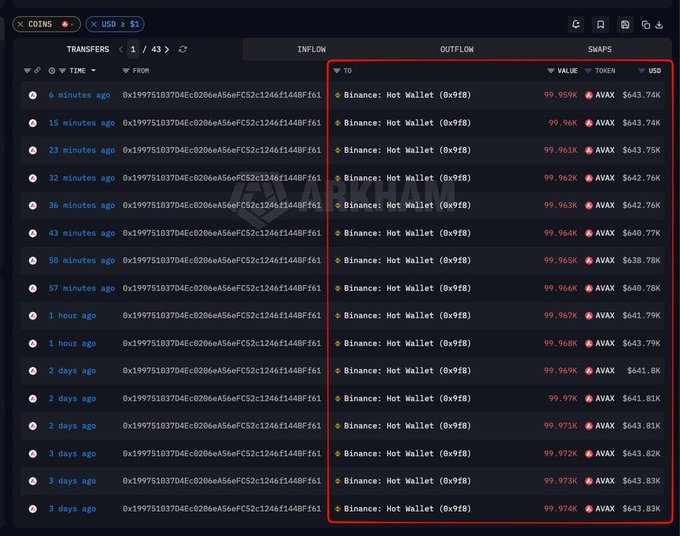The width and height of the screenshot is (680, 536).
Task: Click sender address in the 99.973K row
Action: click(x=222, y=481)
